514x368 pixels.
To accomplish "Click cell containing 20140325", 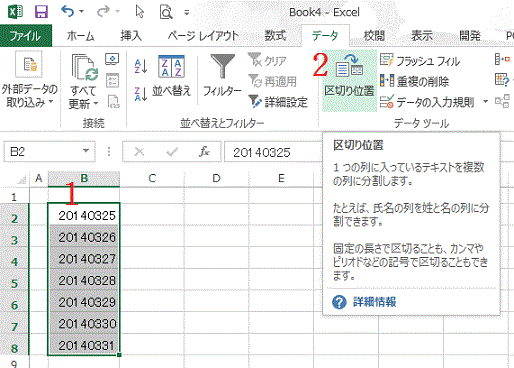I will 84,215.
